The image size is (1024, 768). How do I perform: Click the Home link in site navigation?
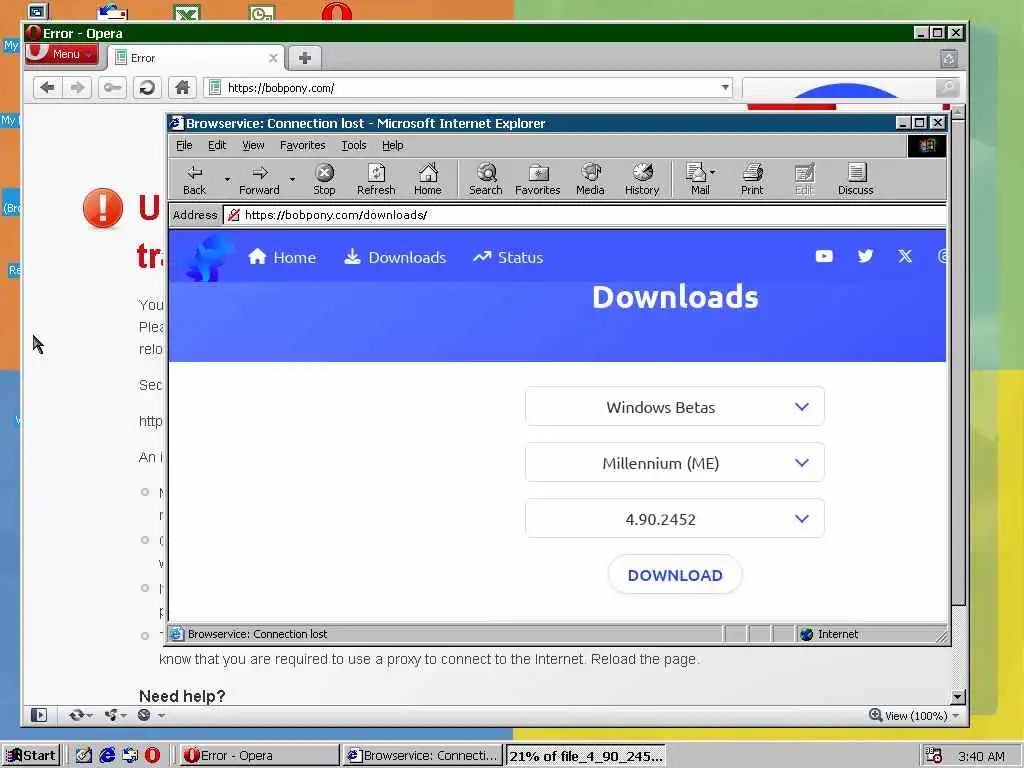click(x=282, y=257)
